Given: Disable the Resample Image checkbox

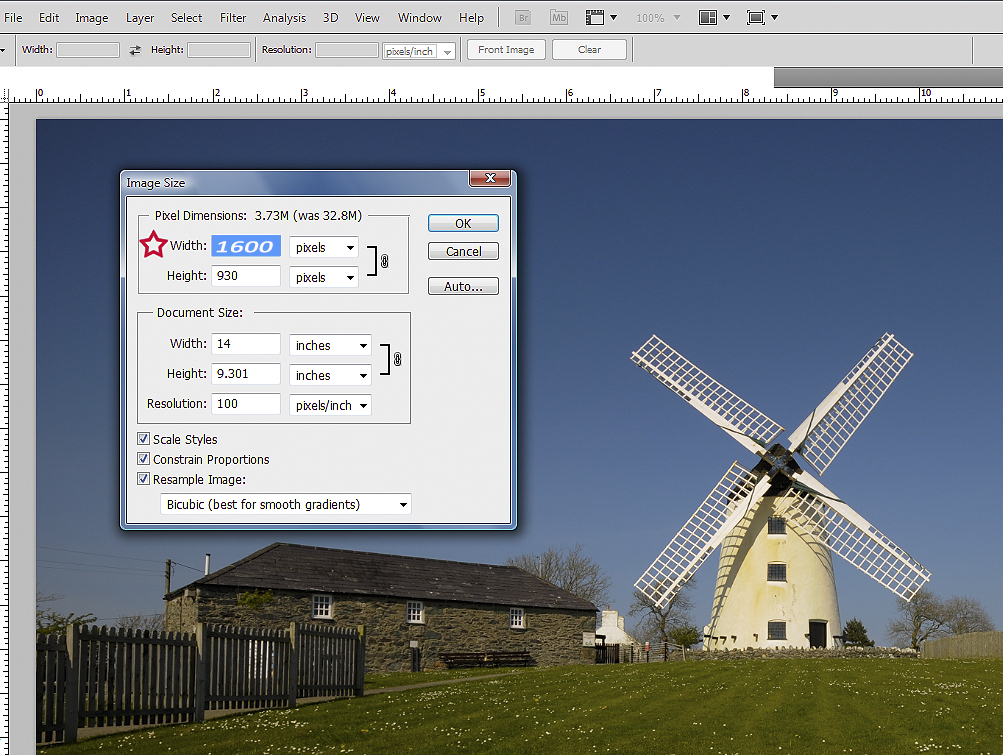Looking at the screenshot, I should click(144, 479).
